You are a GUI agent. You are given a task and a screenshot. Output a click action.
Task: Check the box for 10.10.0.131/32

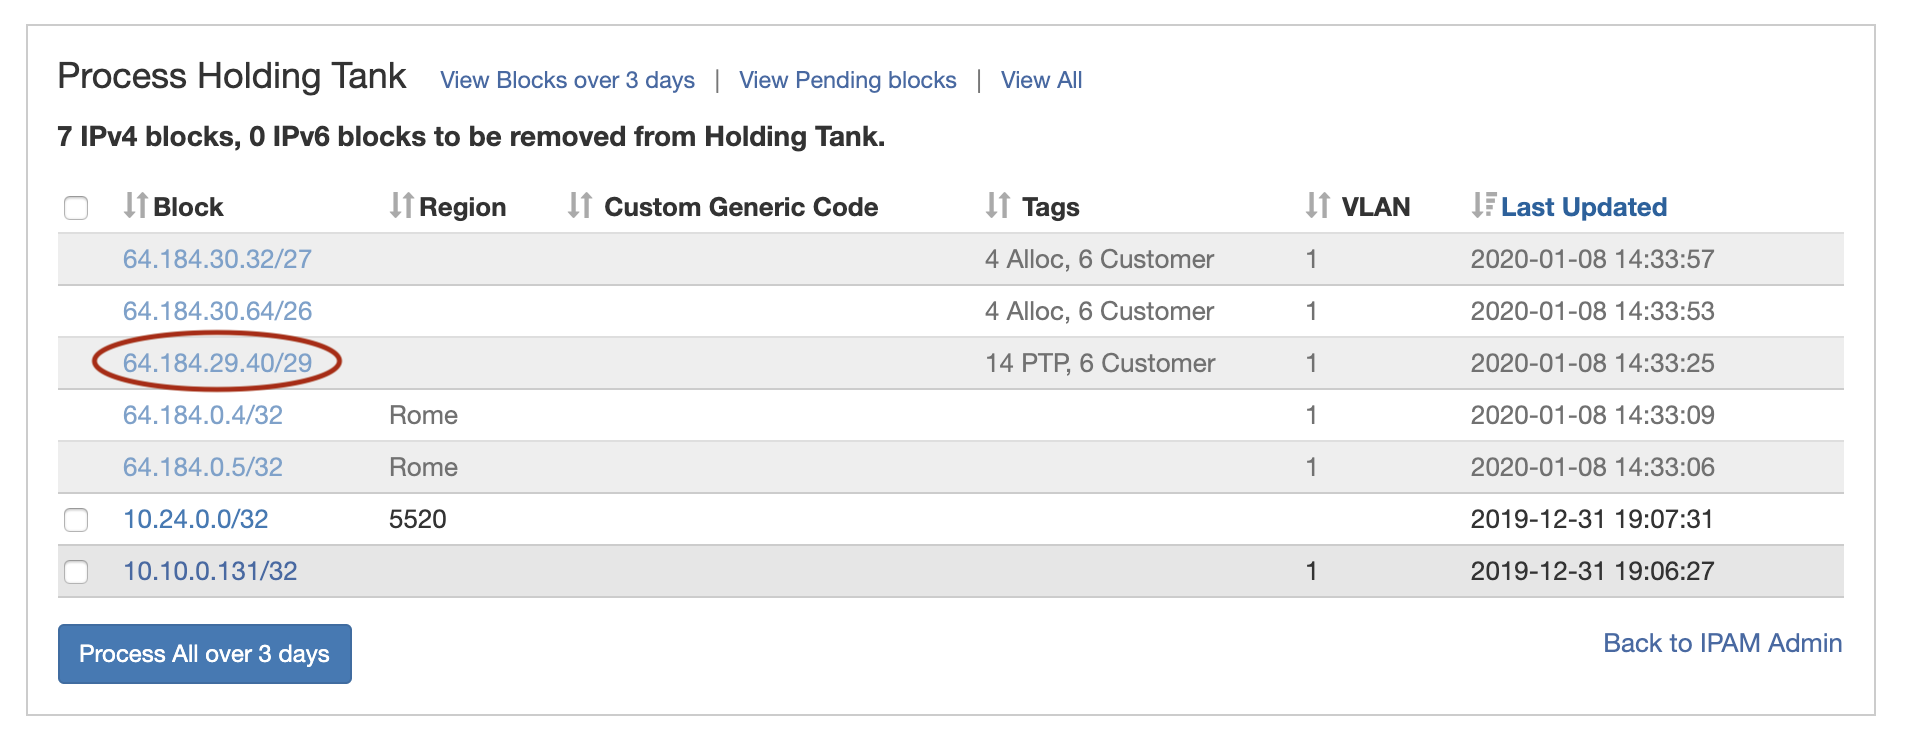point(76,572)
